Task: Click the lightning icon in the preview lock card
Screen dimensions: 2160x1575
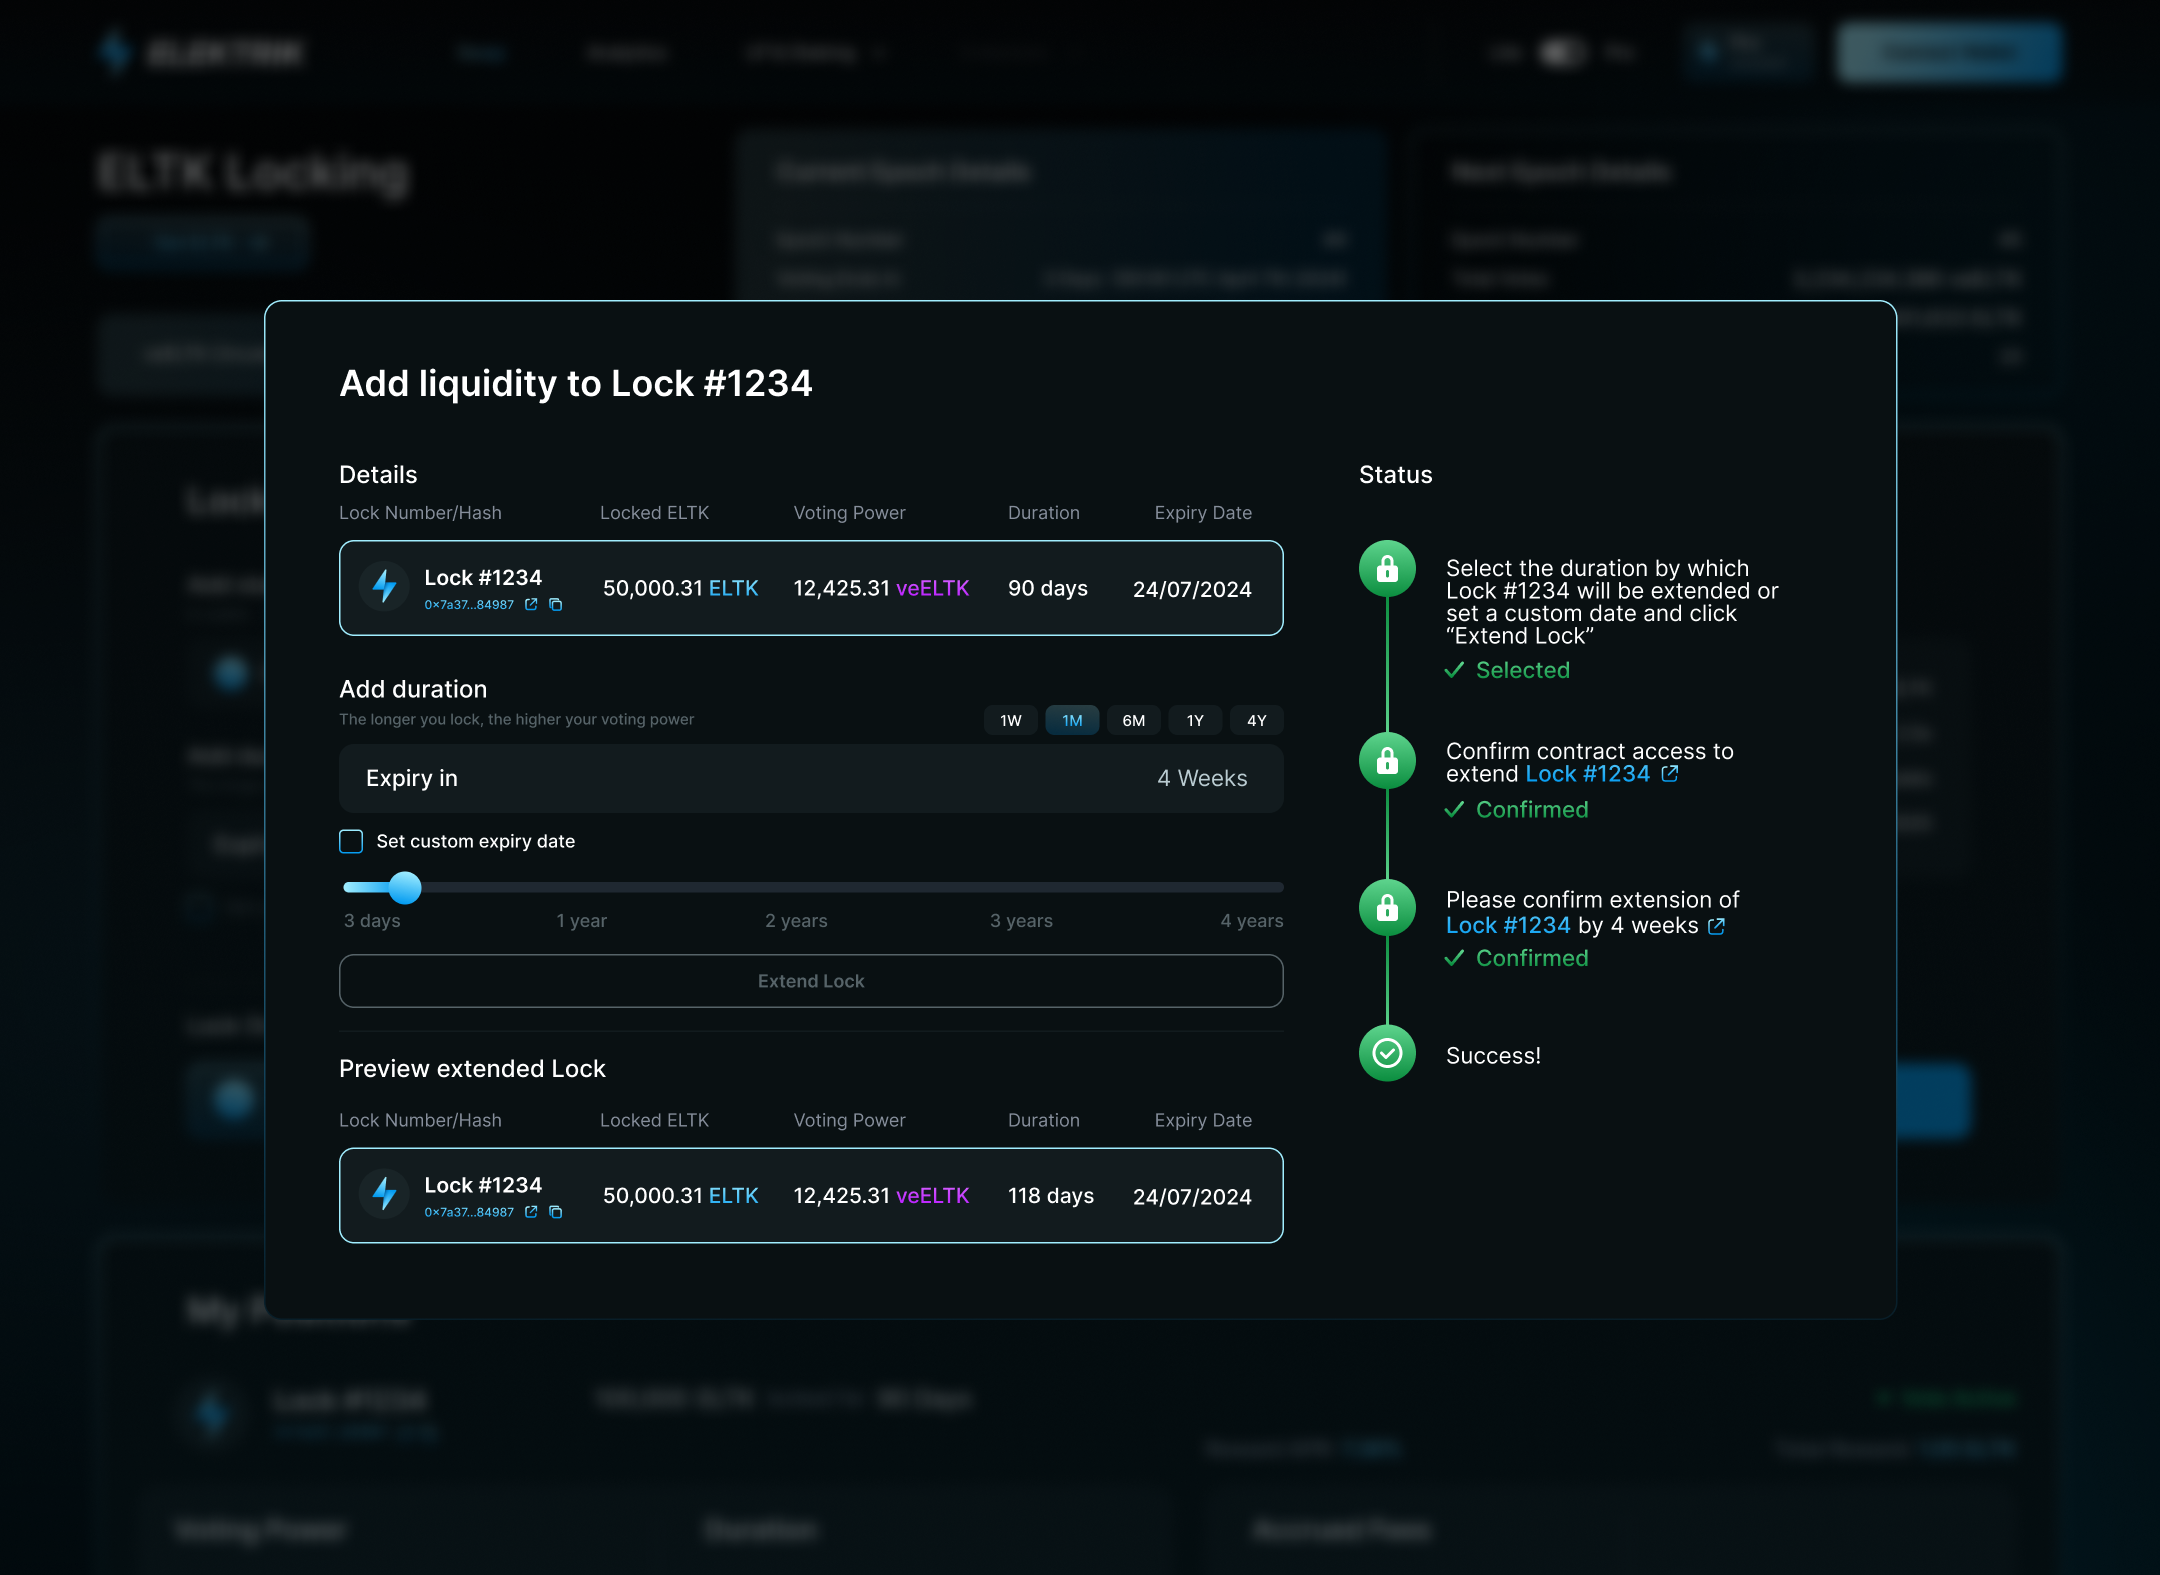Action: point(385,1194)
